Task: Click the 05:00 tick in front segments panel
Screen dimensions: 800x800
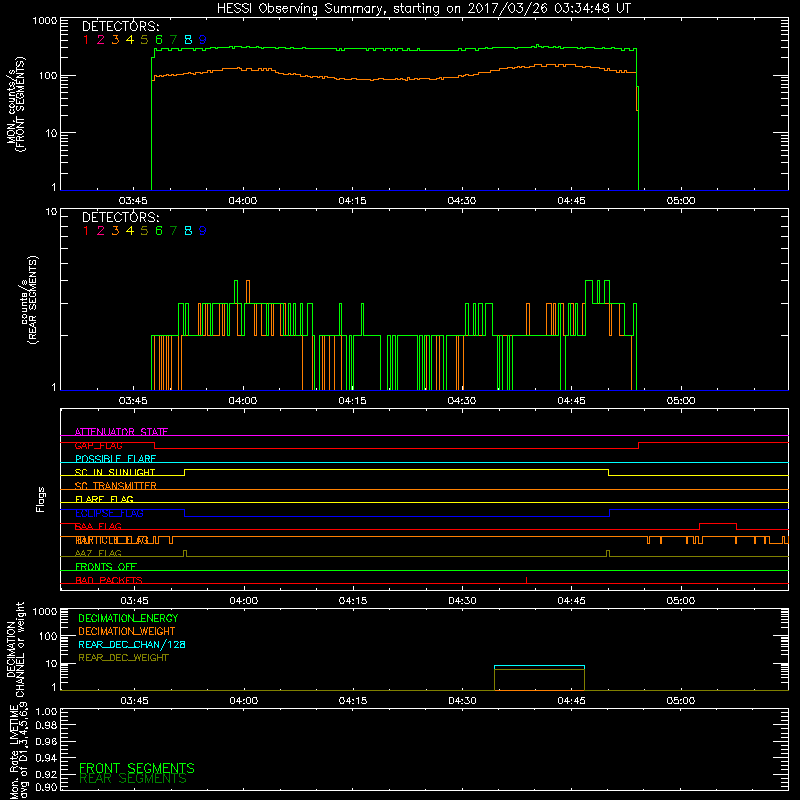Action: point(681,201)
